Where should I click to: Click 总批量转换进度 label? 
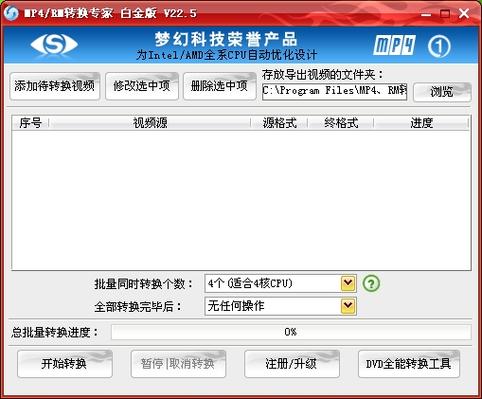(55, 332)
